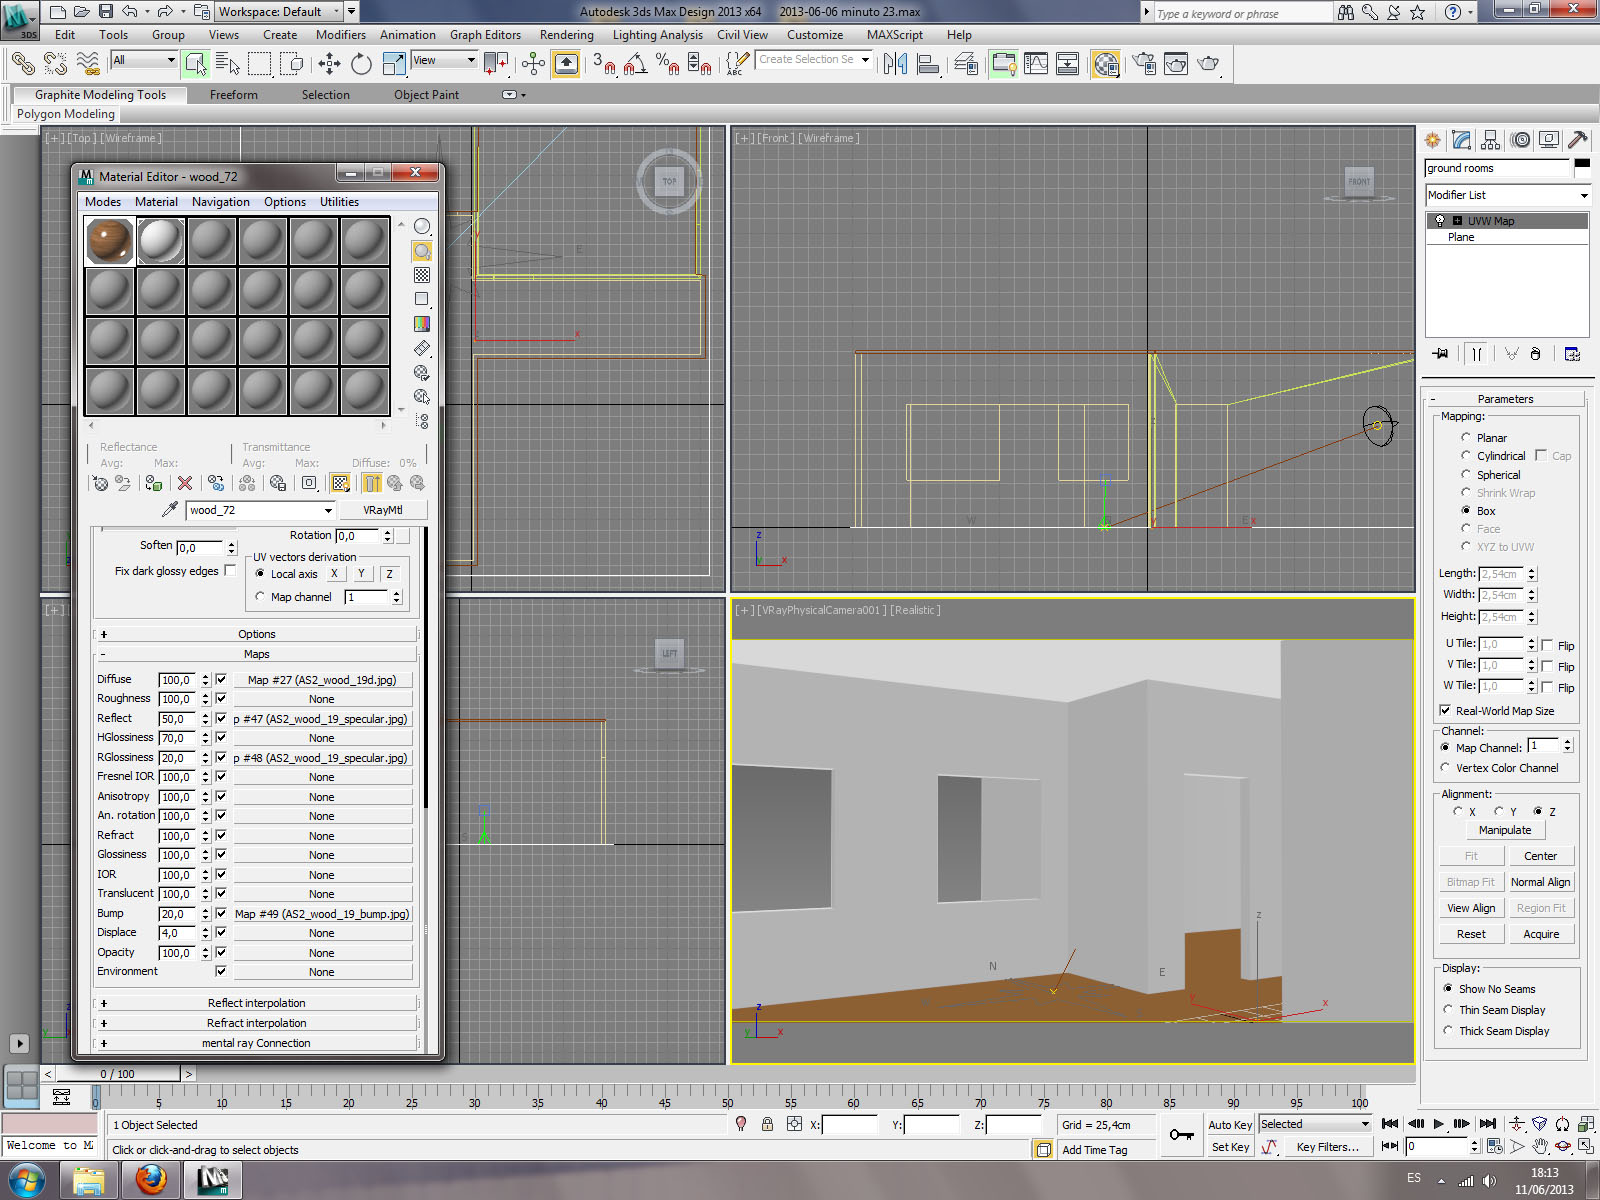
Task: Open the Curve Editor from toolbar
Action: coord(1036,64)
